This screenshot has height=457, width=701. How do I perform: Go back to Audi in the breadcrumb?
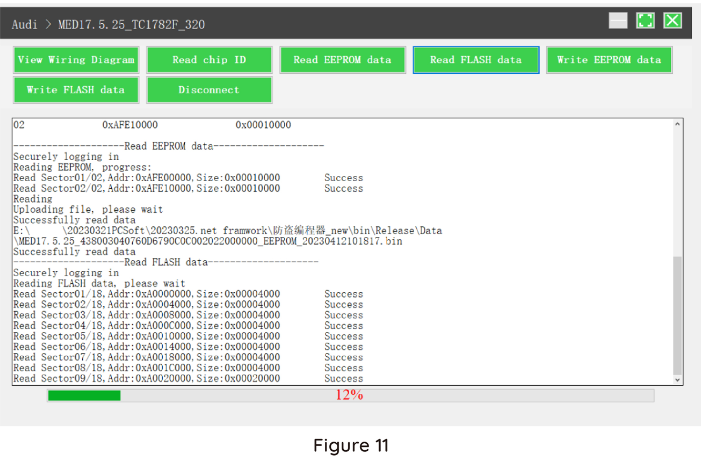(x=25, y=23)
